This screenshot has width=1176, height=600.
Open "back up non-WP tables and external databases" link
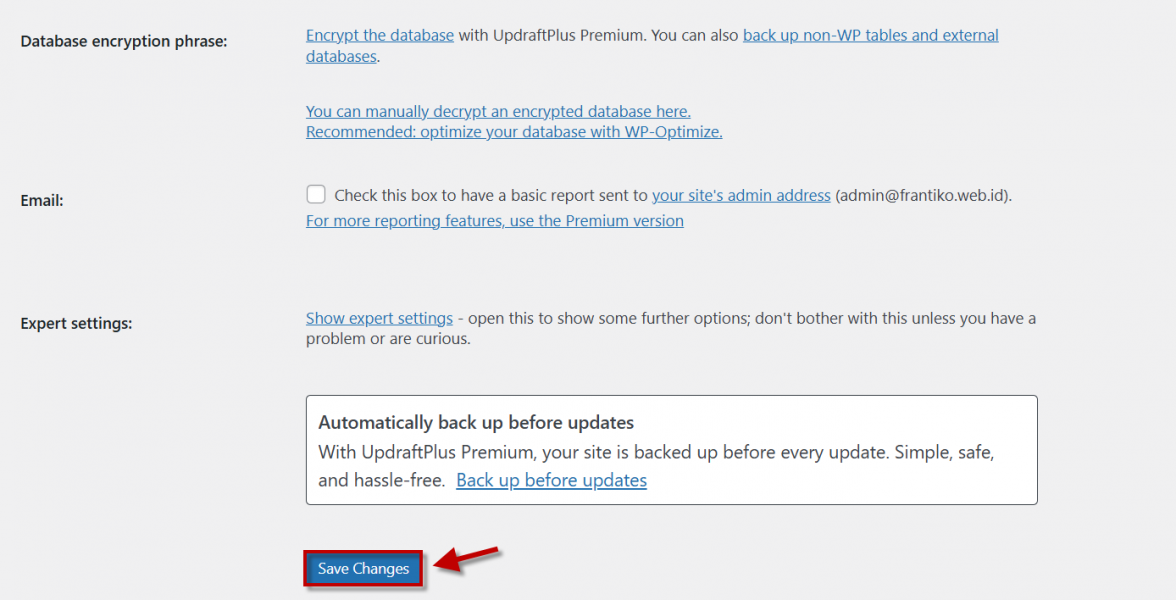click(870, 36)
